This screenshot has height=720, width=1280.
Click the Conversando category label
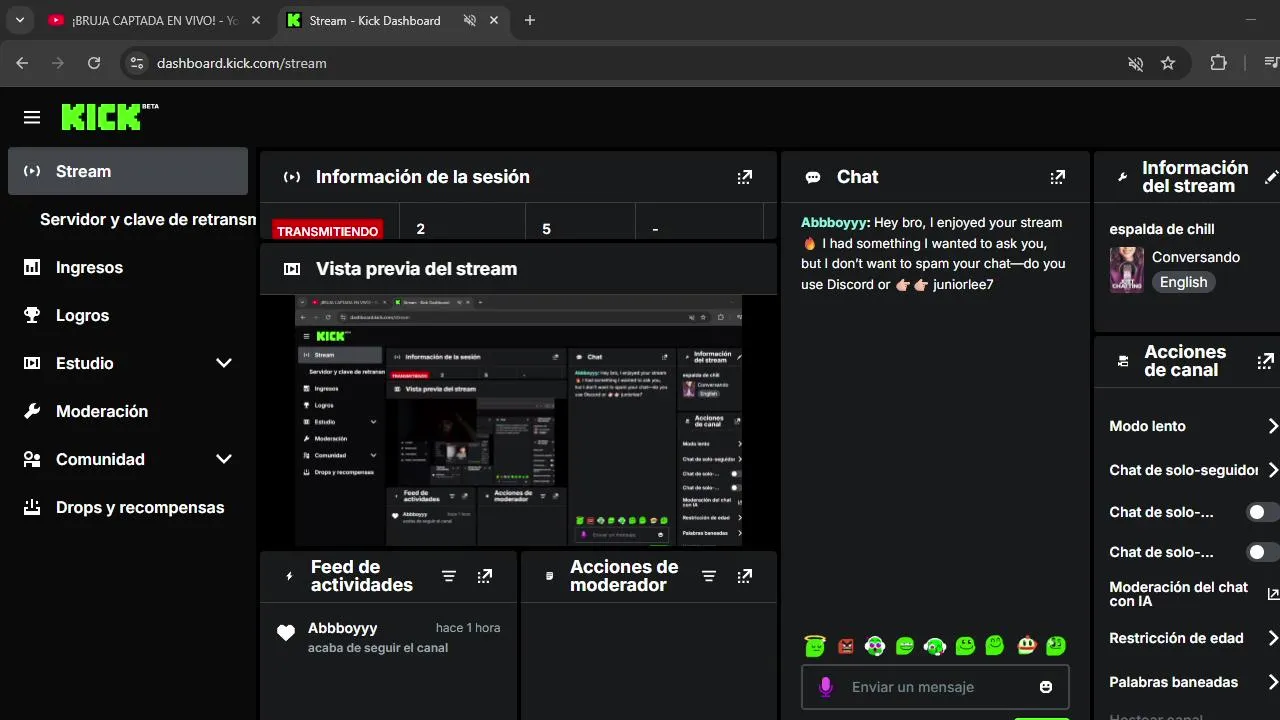pos(1196,257)
